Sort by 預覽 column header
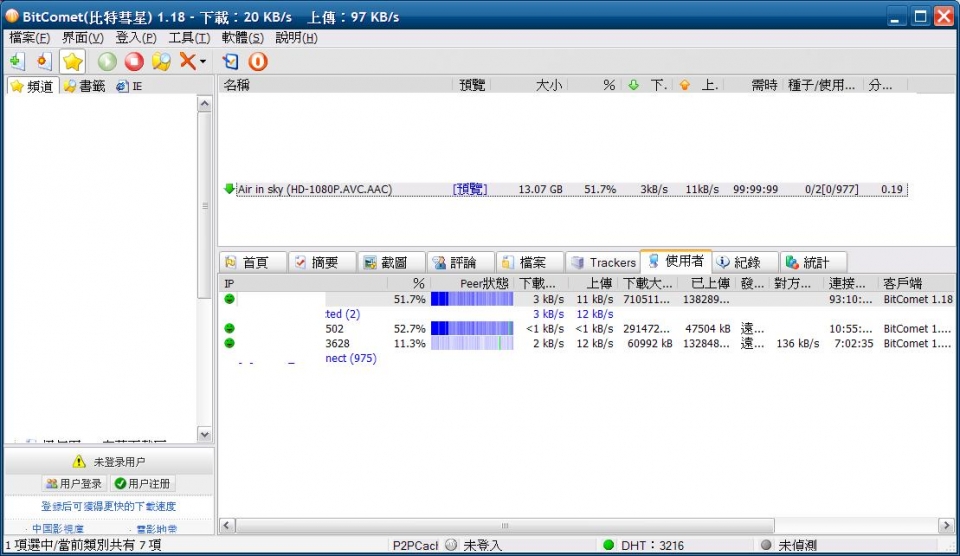960x556 pixels. [472, 85]
